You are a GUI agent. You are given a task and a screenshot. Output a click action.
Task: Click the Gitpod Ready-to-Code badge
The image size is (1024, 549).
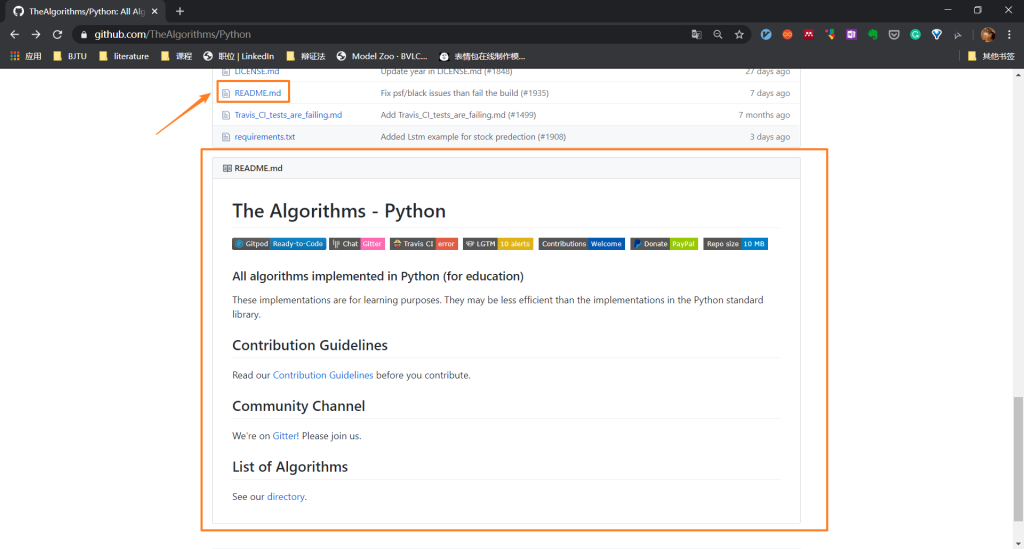[279, 244]
